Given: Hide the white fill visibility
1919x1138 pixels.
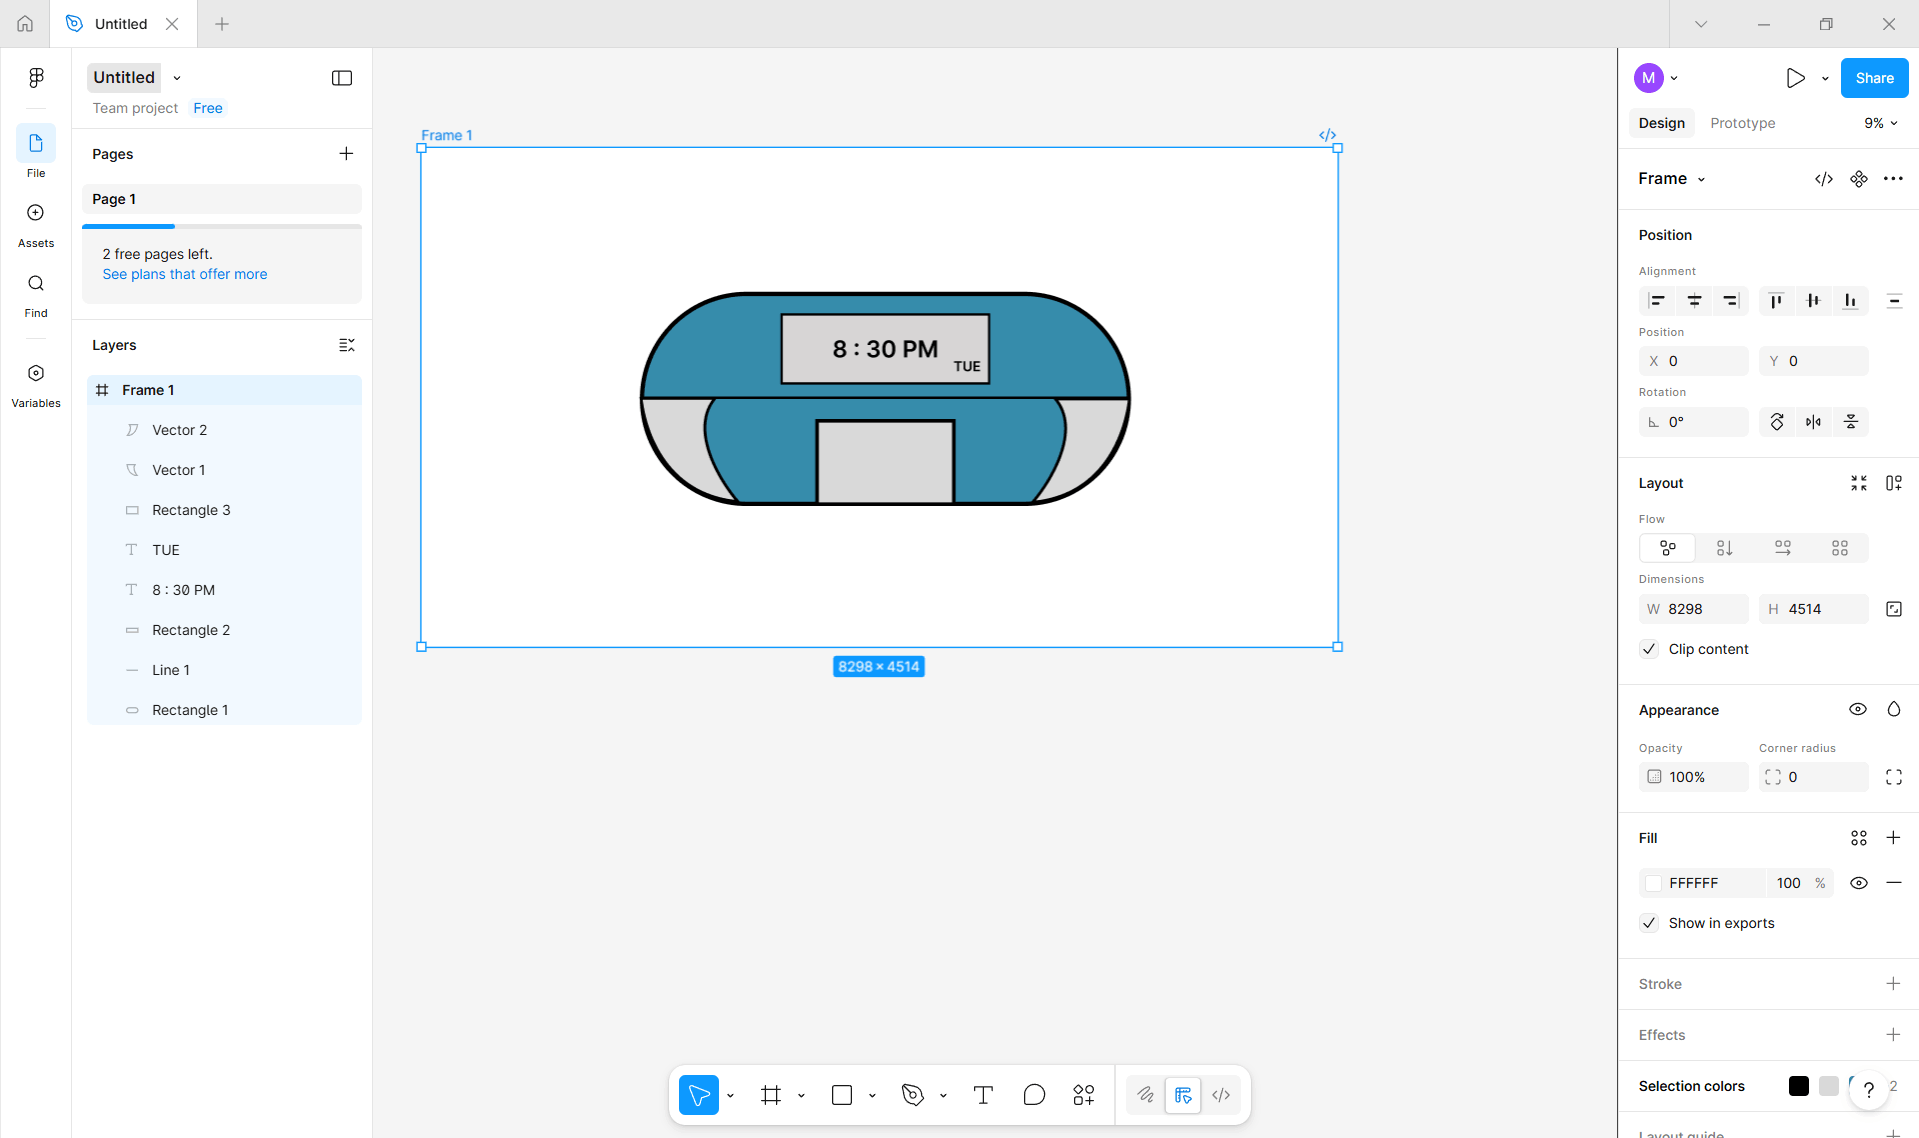Looking at the screenshot, I should point(1859,883).
